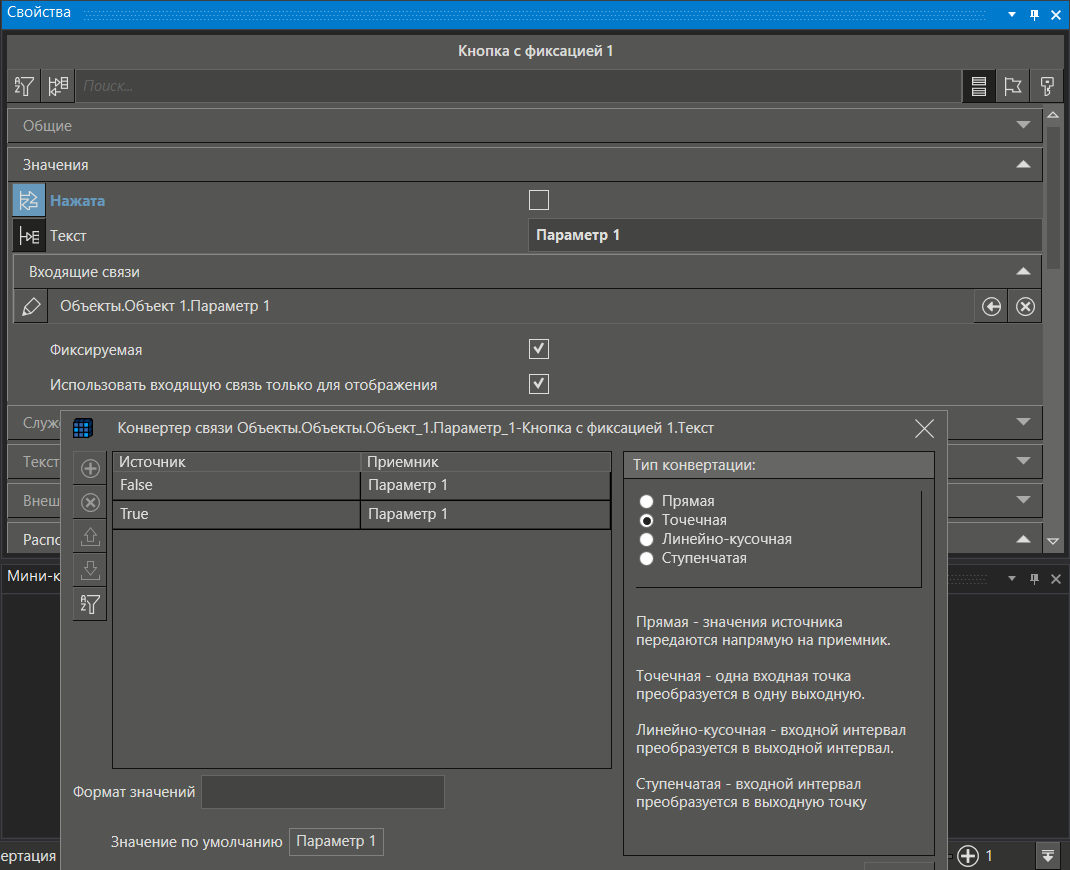Select the Линейно-кусочная radio option
Viewport: 1070px width, 870px height.
tap(647, 539)
